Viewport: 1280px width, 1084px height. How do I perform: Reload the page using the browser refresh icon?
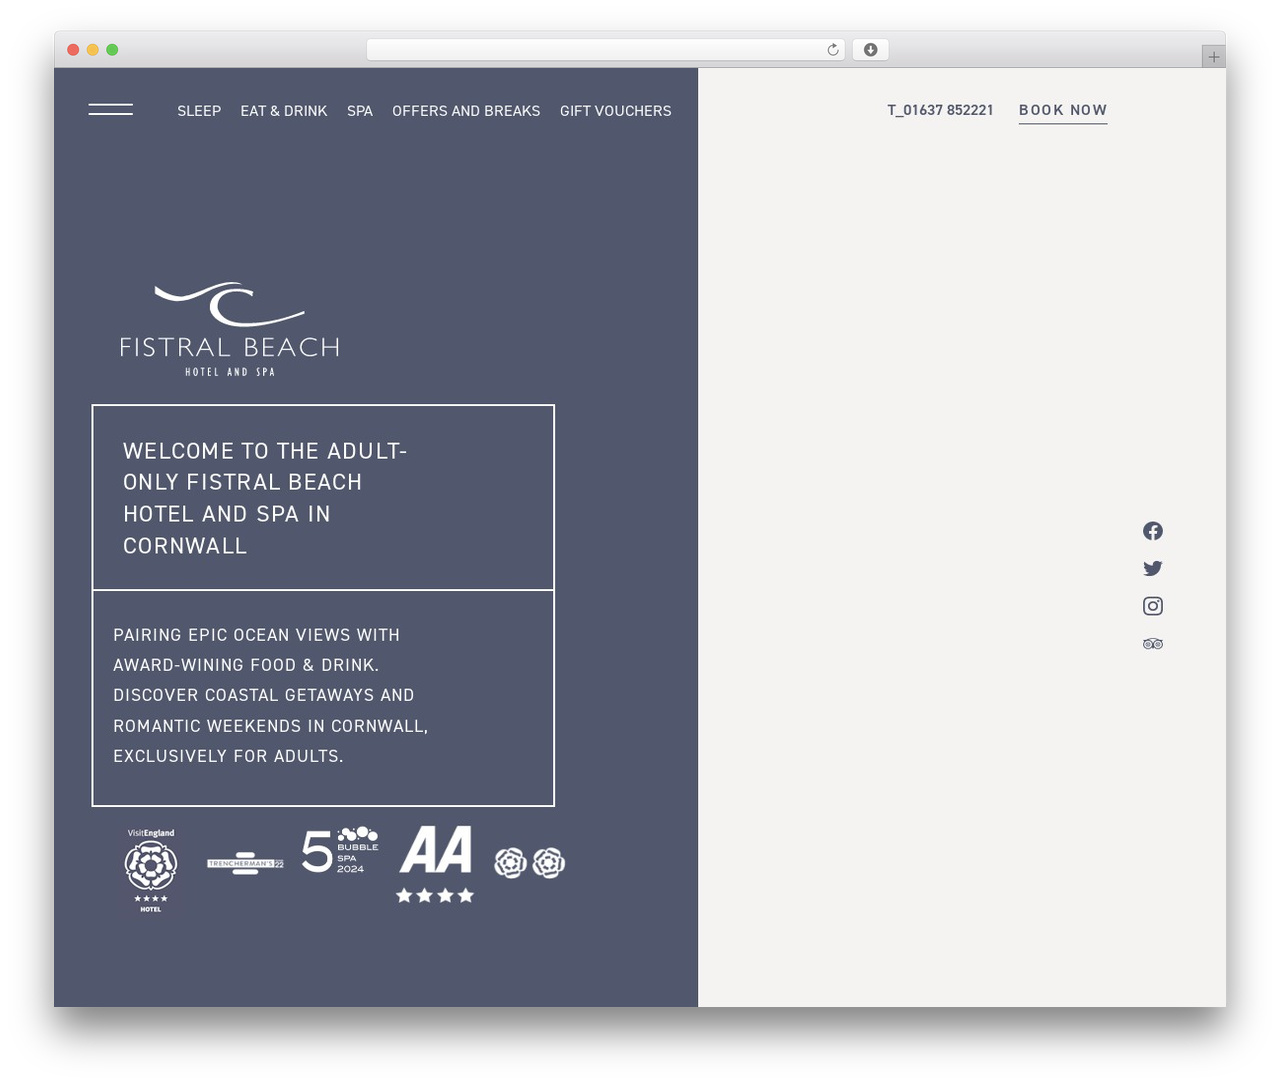pyautogui.click(x=833, y=50)
